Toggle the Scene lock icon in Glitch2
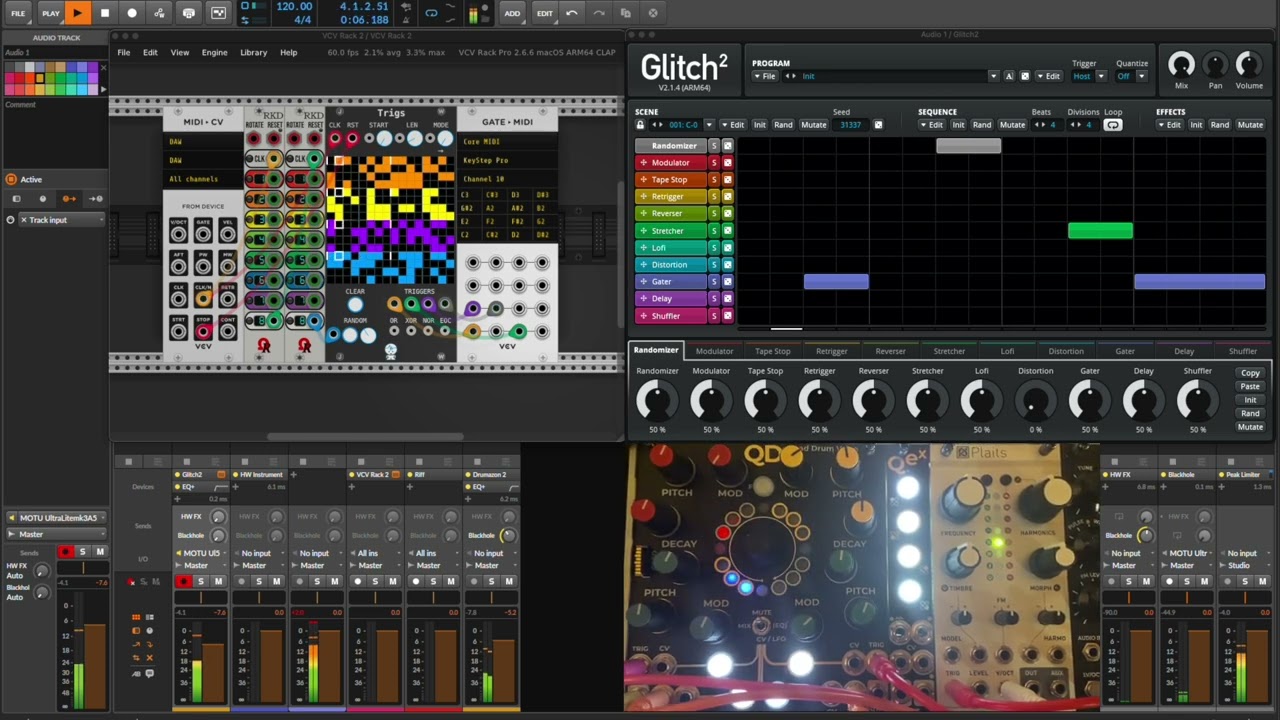The height and width of the screenshot is (720, 1280). tap(640, 125)
